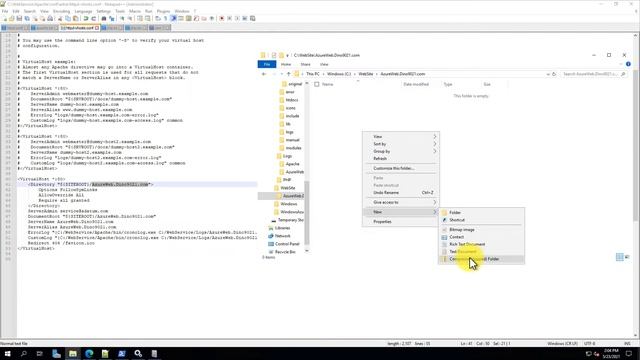
Task: Open Properties from the context menu
Action: coord(401,222)
